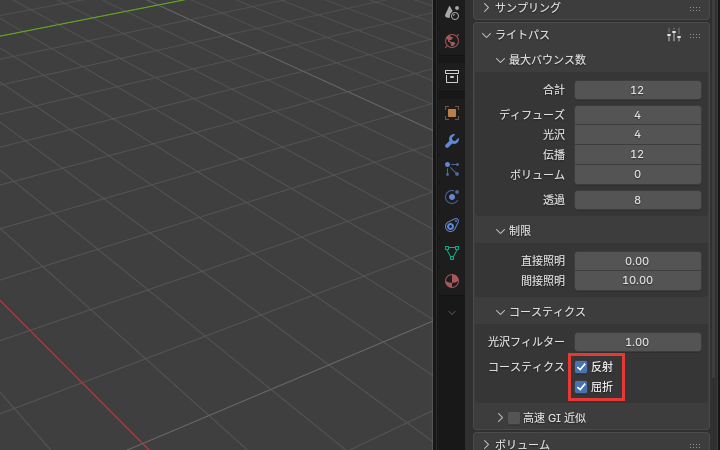
Task: Collapse the ライトパス panel
Action: point(486,35)
